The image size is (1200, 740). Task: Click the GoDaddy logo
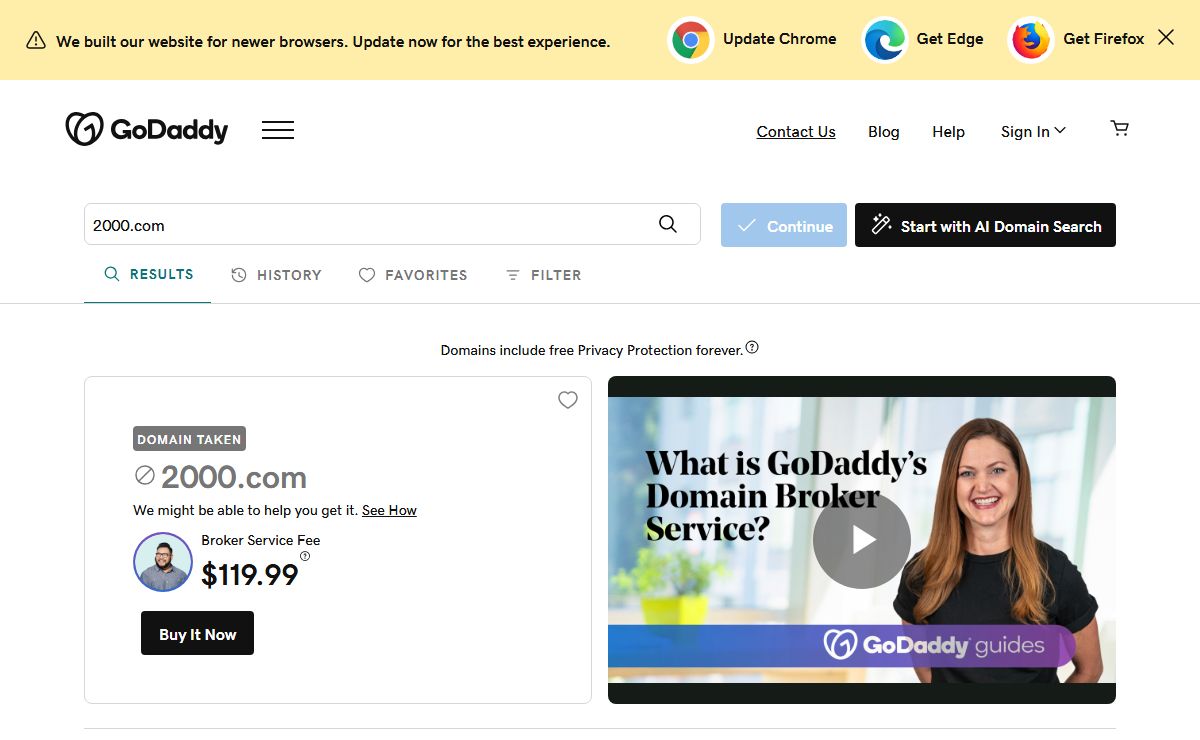click(147, 130)
